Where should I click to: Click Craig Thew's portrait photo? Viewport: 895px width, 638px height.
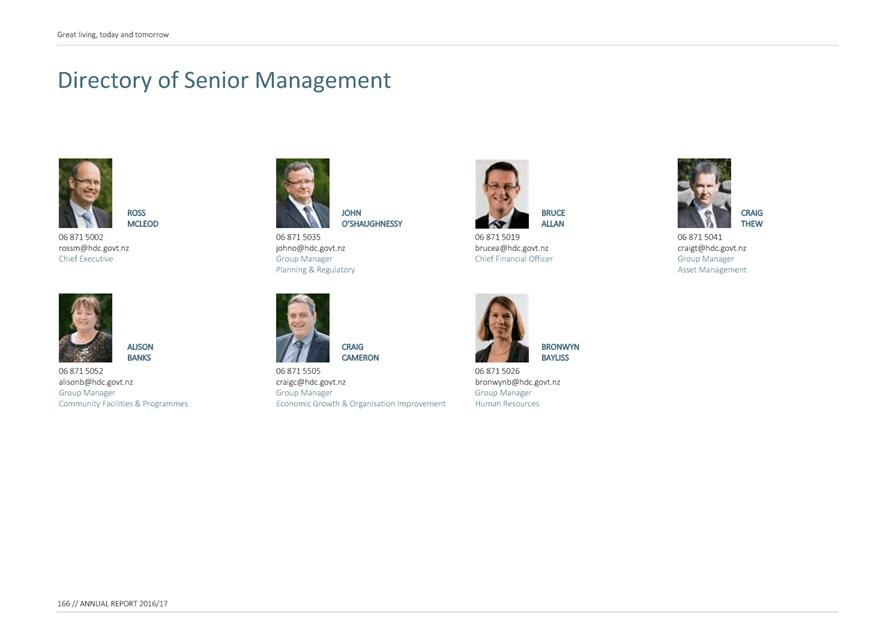click(x=704, y=193)
